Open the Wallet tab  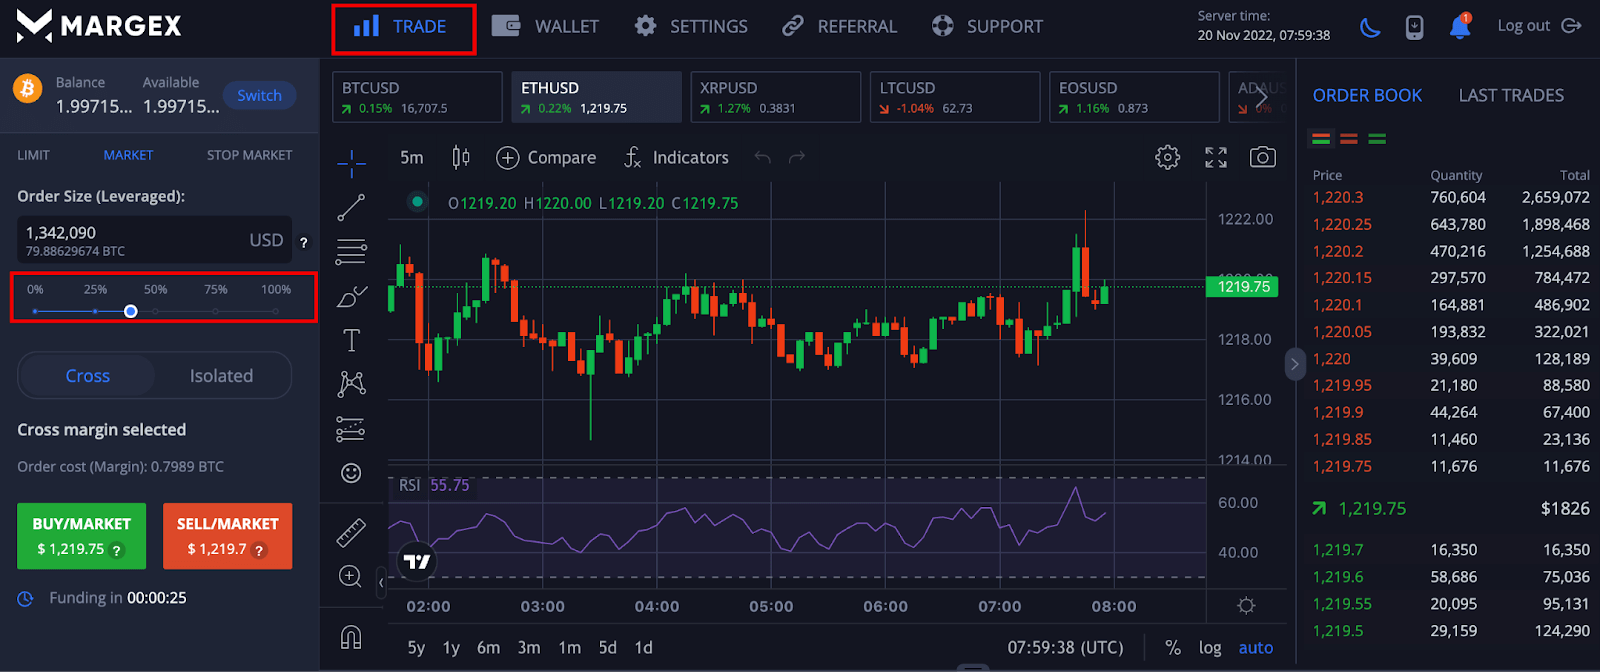[x=546, y=27]
